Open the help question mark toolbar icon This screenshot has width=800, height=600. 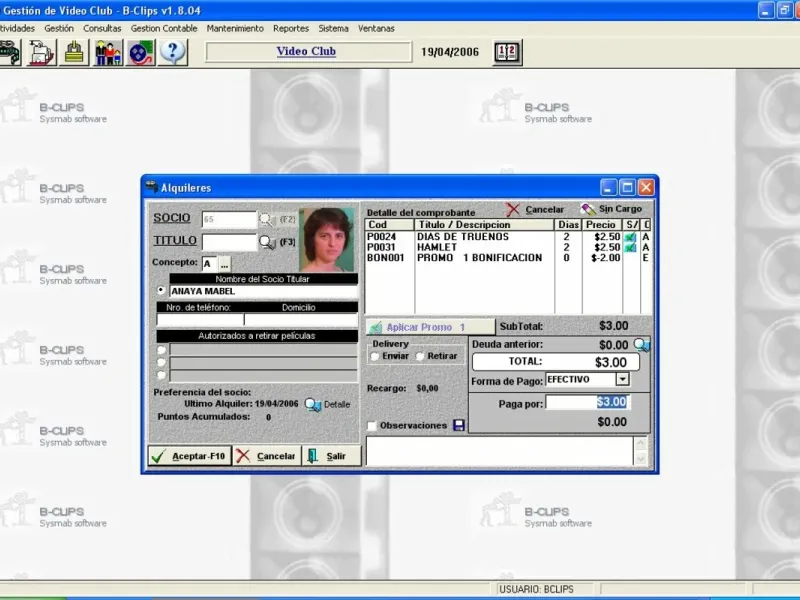pos(173,52)
